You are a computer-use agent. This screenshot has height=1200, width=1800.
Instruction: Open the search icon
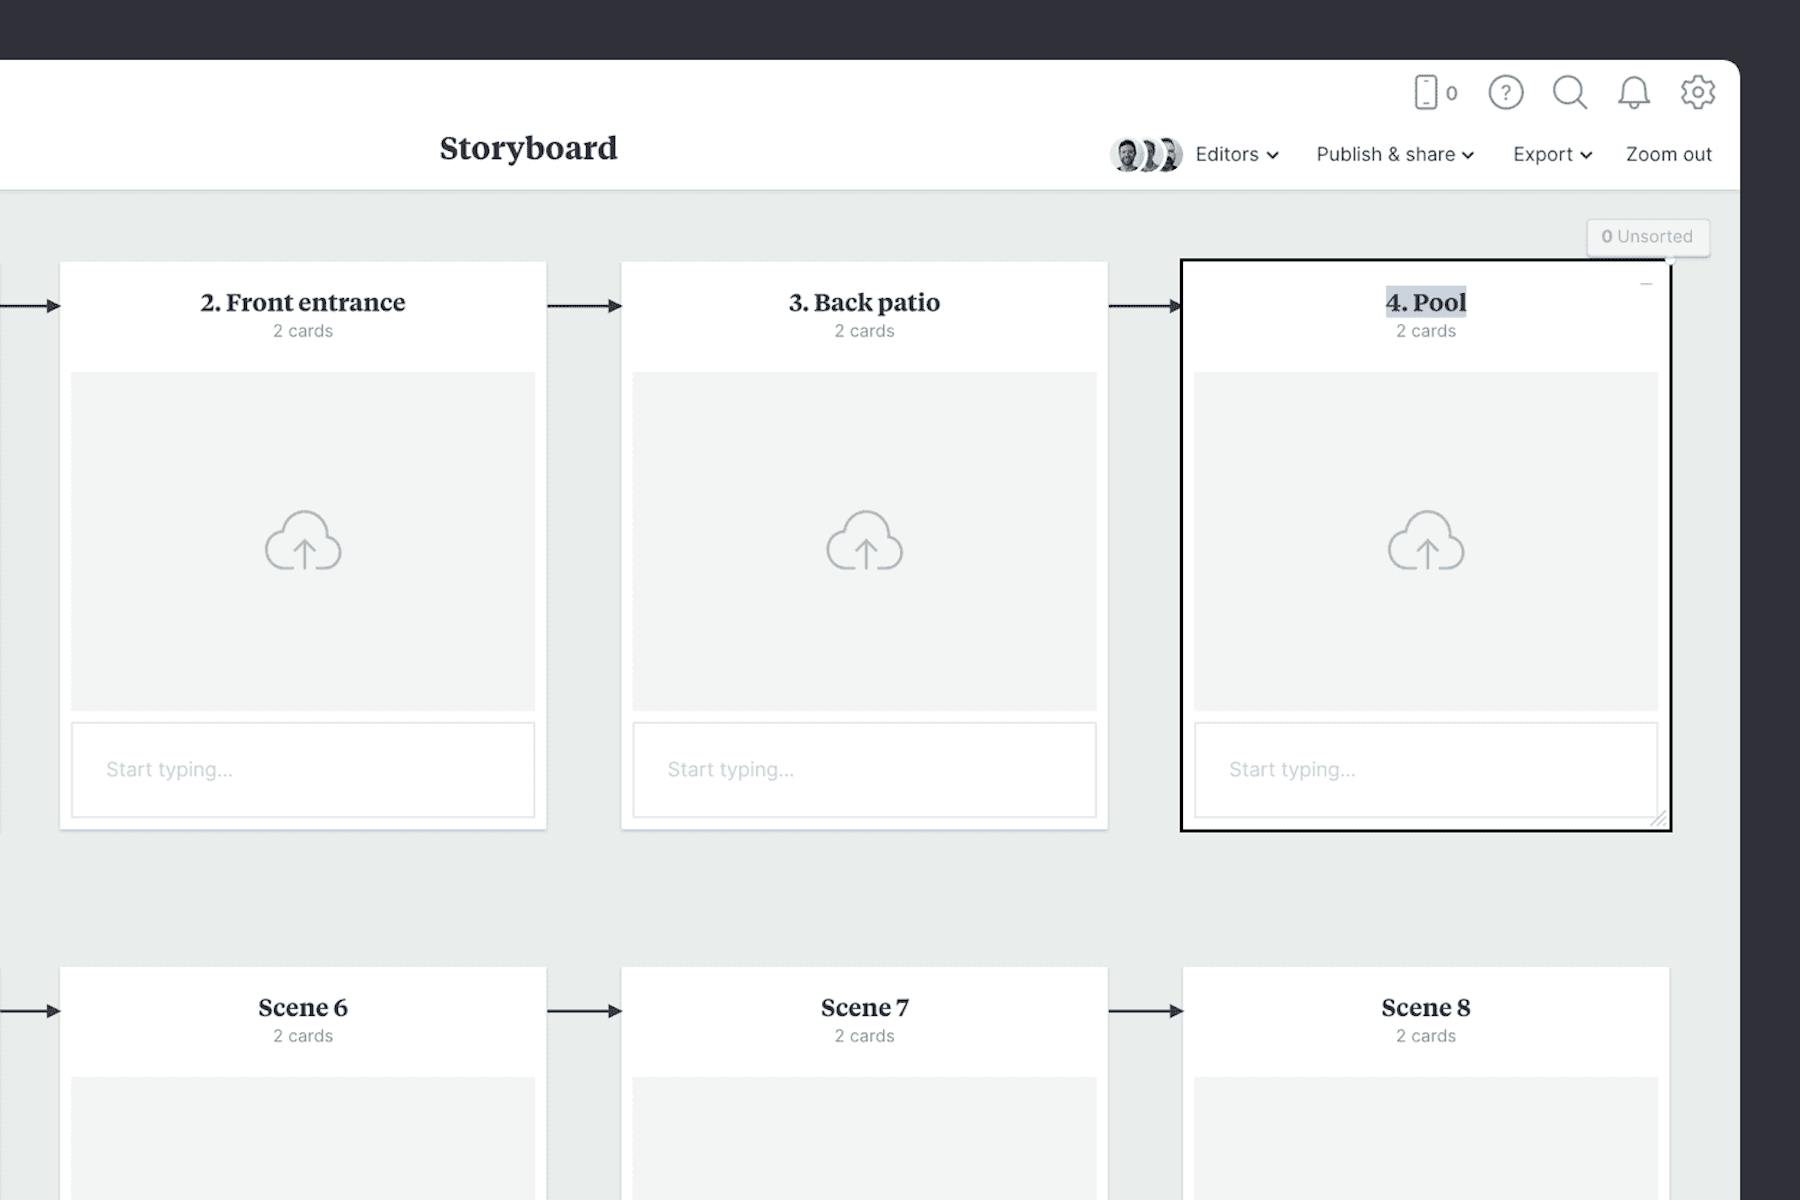click(x=1570, y=92)
